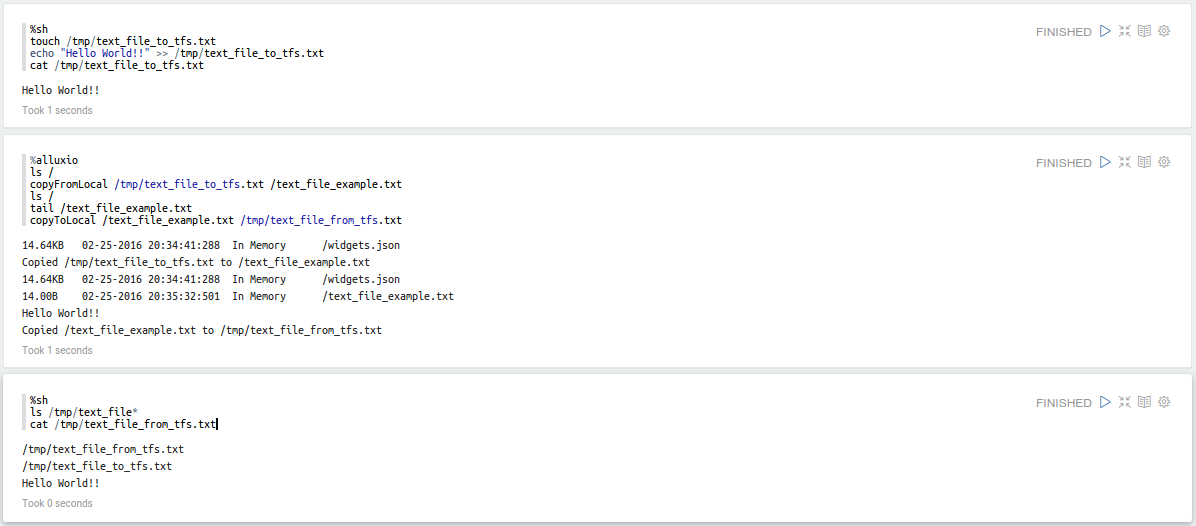Click the echo "Hello World!!" code line
Screen dimensions: 1196x526
point(176,53)
